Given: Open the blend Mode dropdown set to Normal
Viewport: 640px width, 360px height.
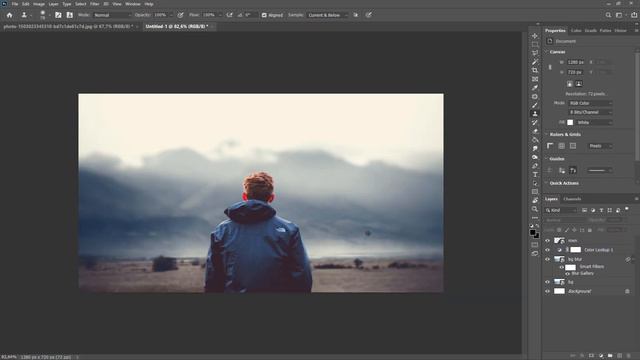Looking at the screenshot, I should [112, 15].
